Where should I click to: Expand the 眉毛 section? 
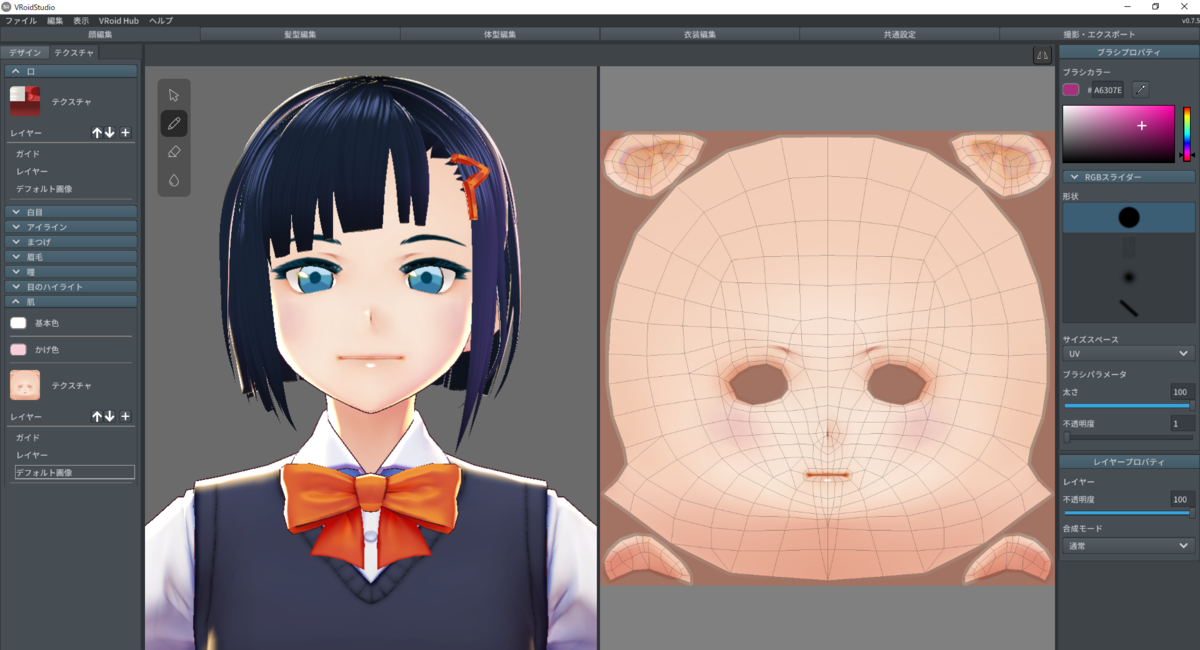tap(71, 257)
